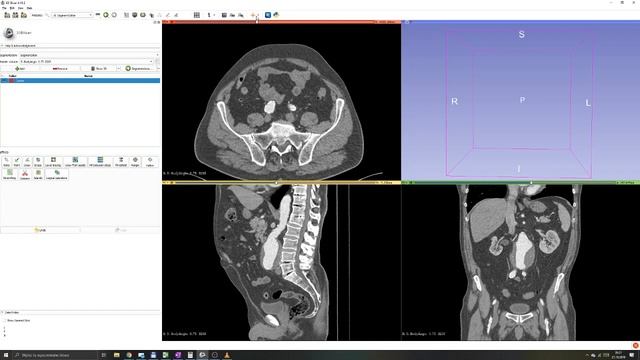Select the Hollow effect
Image resolution: width=640 pixels, height=360 pixels.
coord(150,162)
